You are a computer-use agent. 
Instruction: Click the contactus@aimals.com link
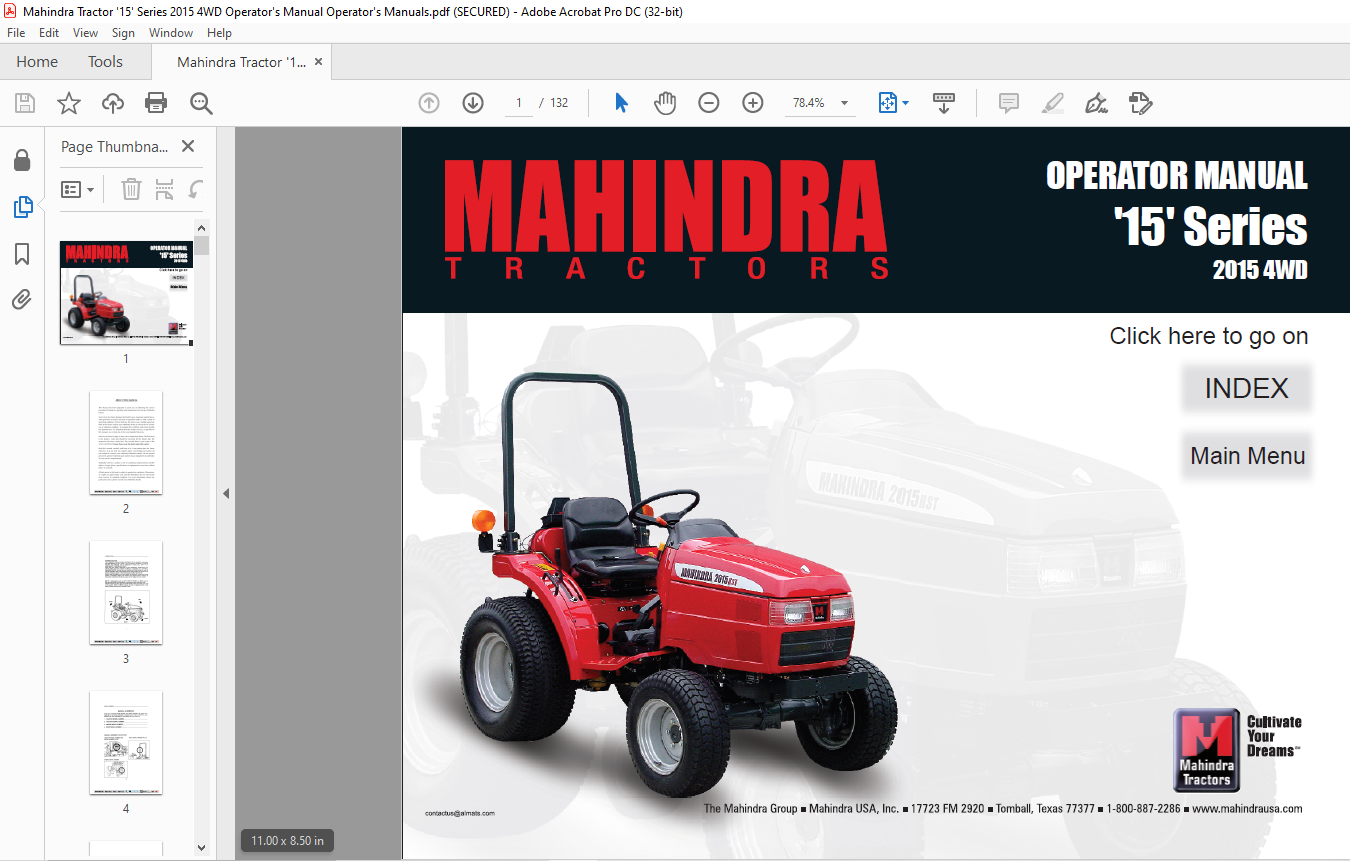(x=460, y=813)
